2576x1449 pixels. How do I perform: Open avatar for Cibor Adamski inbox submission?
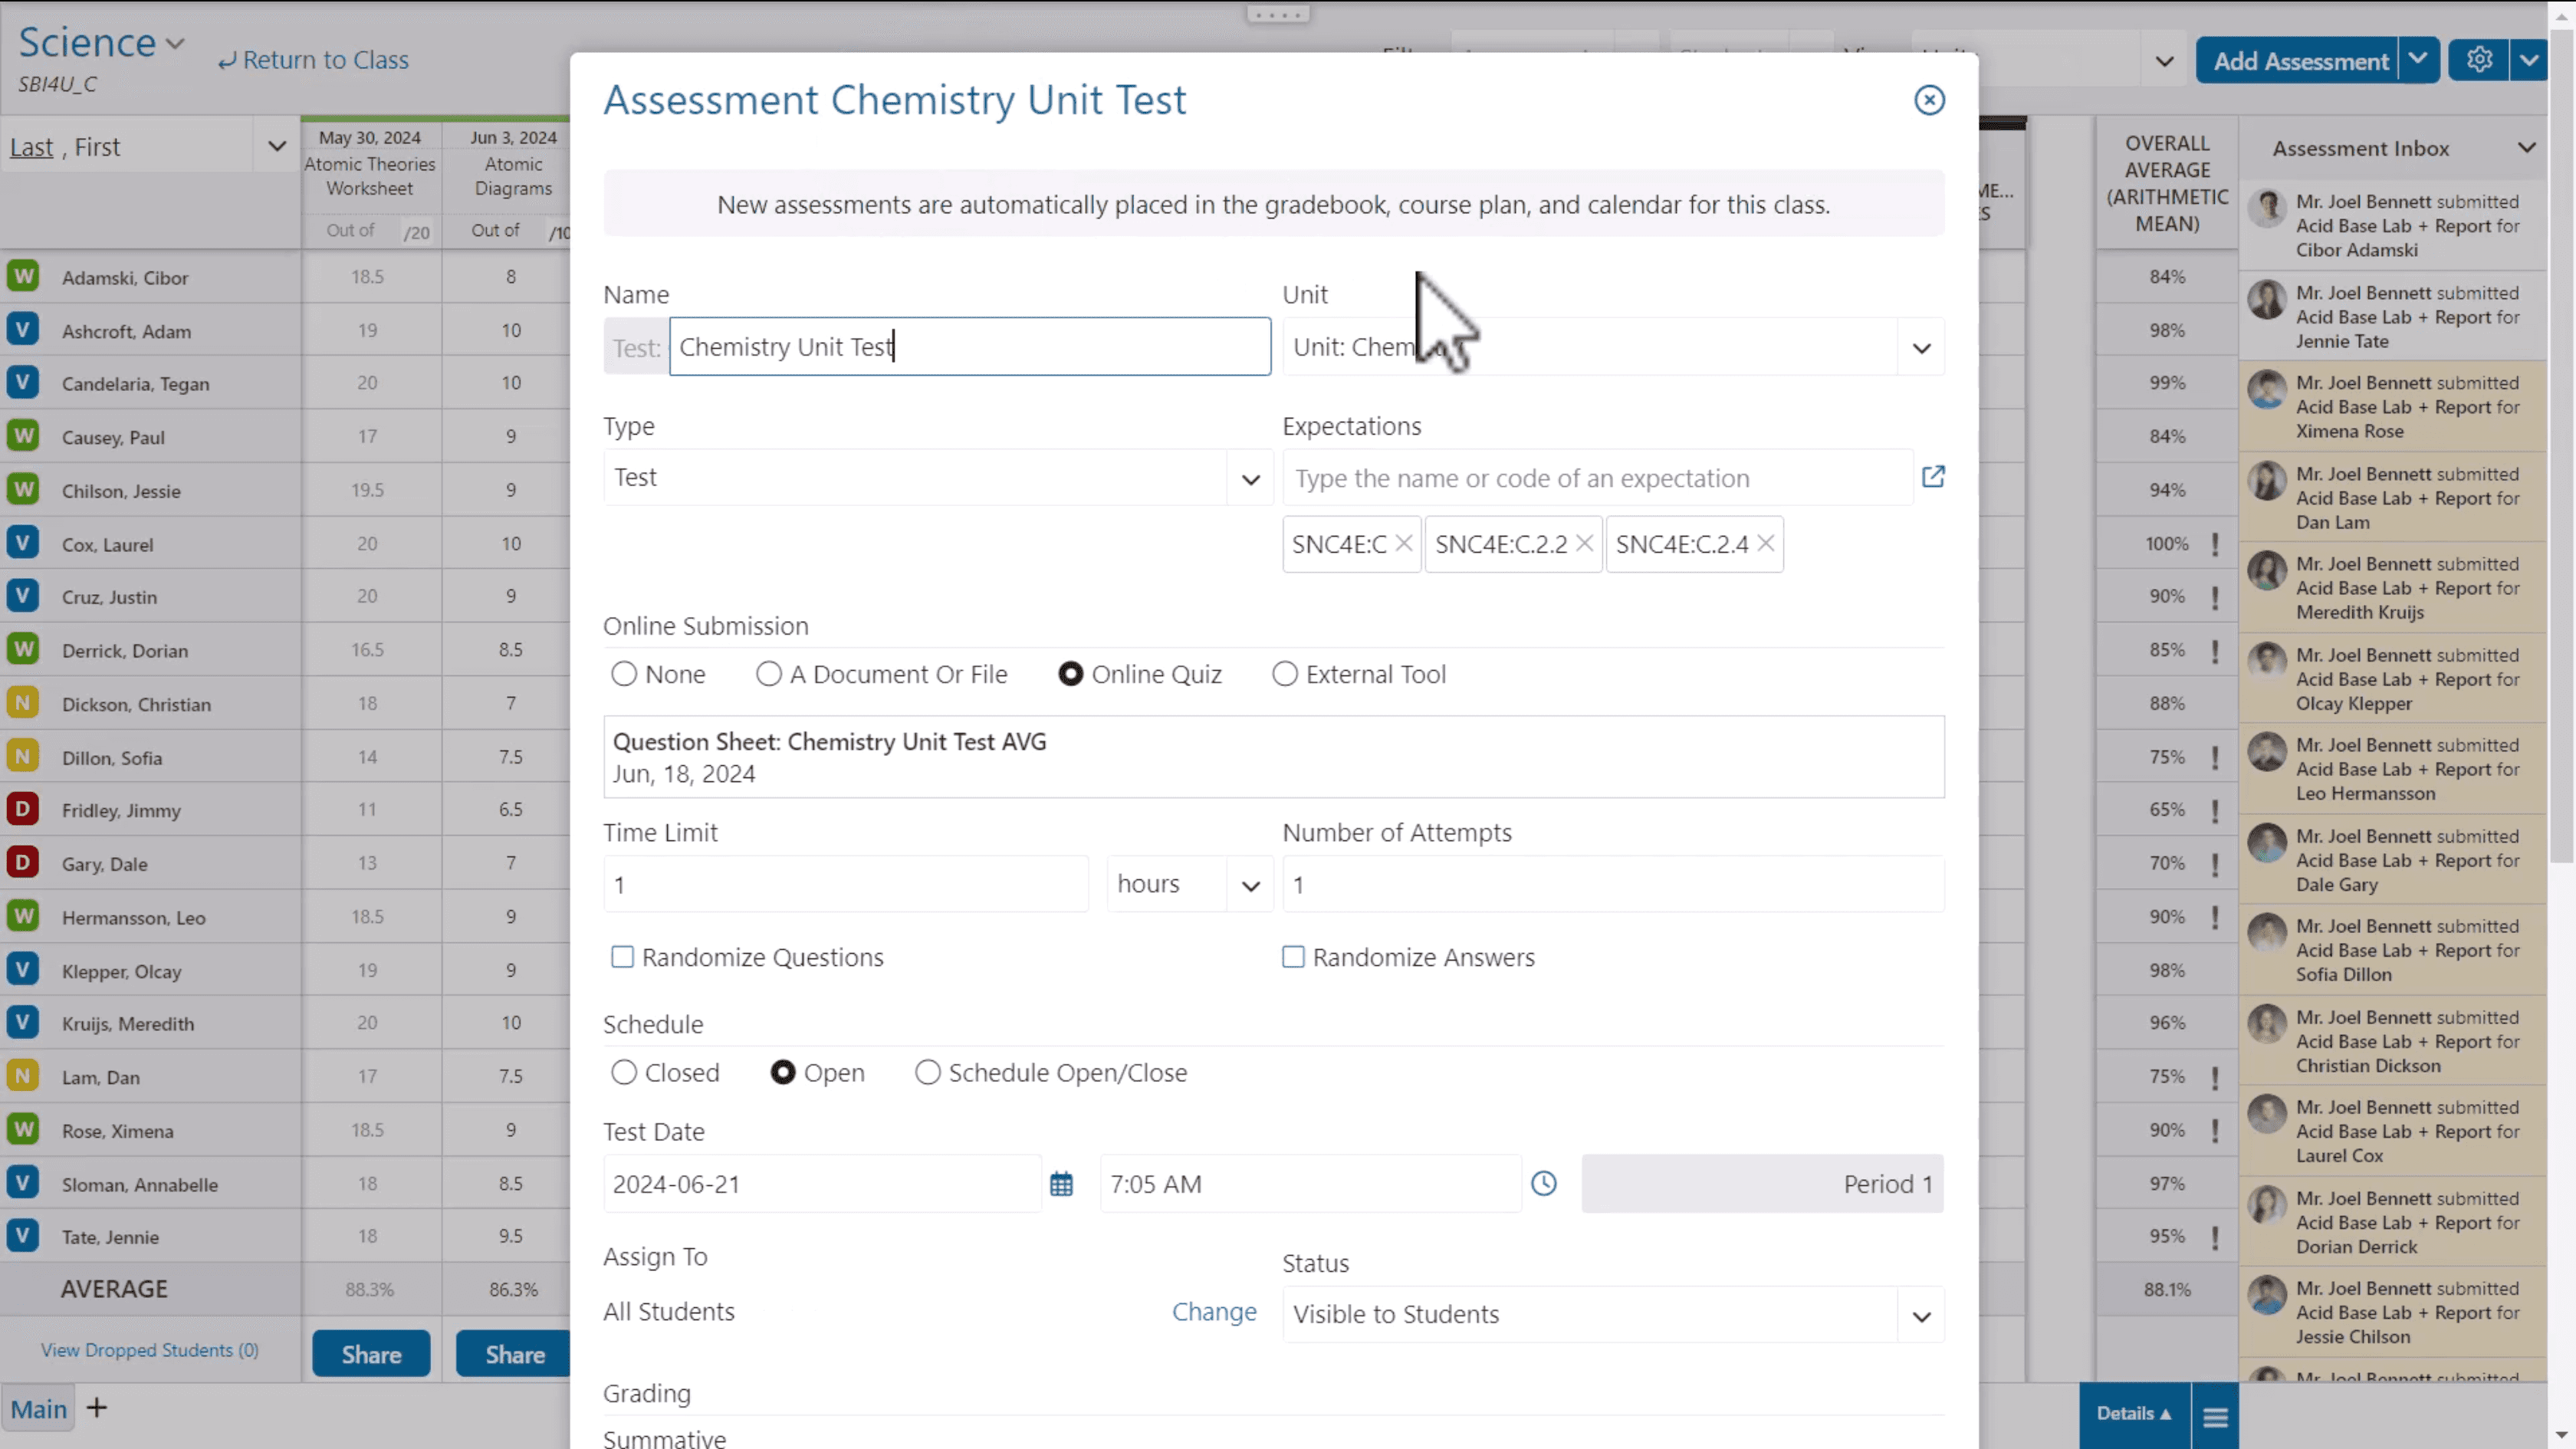[x=2267, y=209]
